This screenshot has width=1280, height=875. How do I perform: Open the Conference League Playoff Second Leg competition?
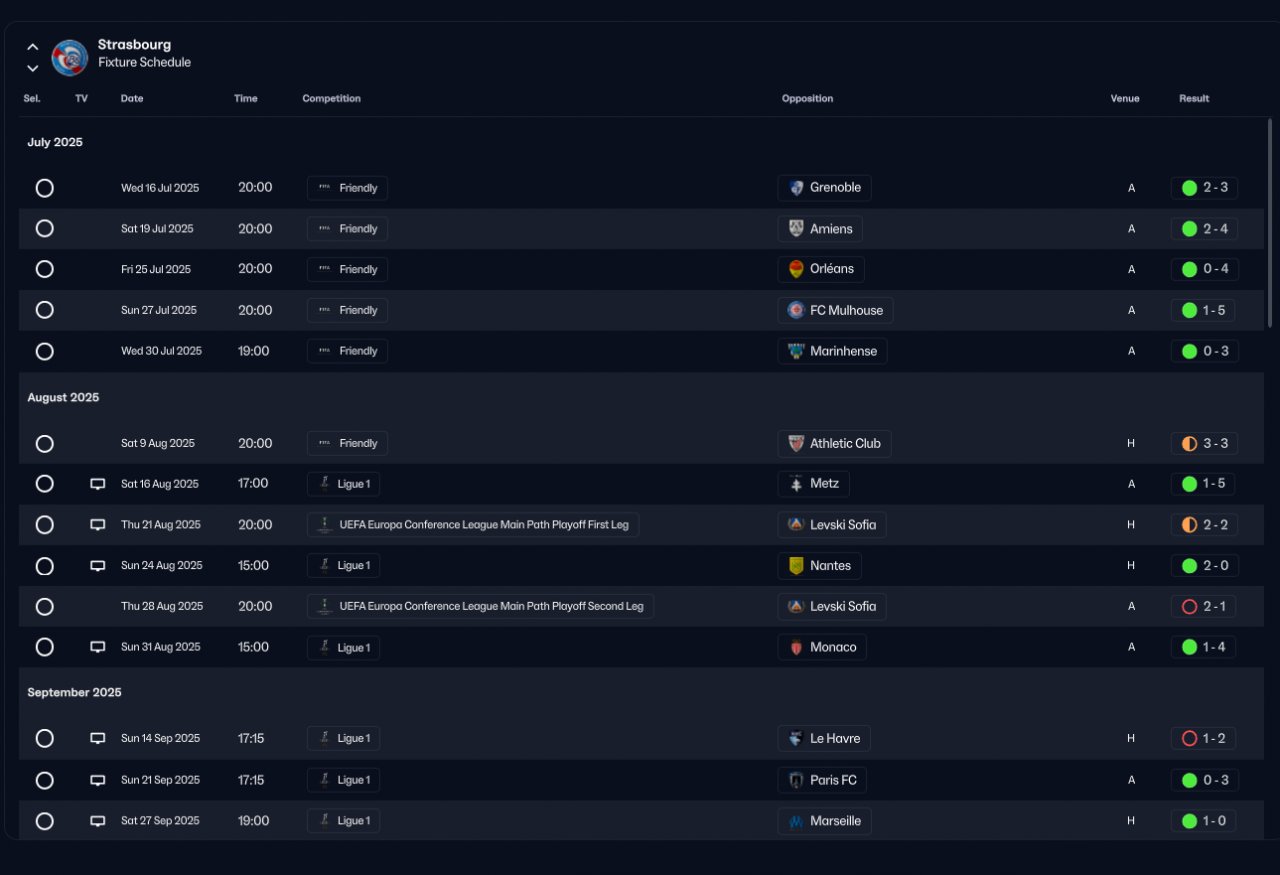480,606
